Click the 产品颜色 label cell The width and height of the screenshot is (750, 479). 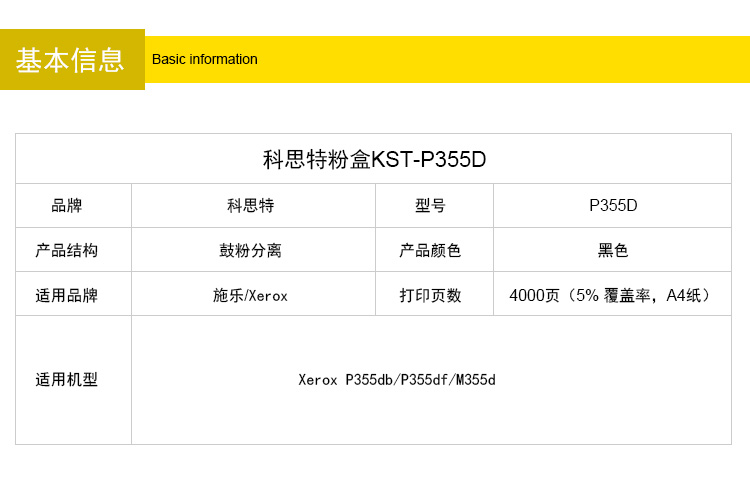tap(431, 250)
